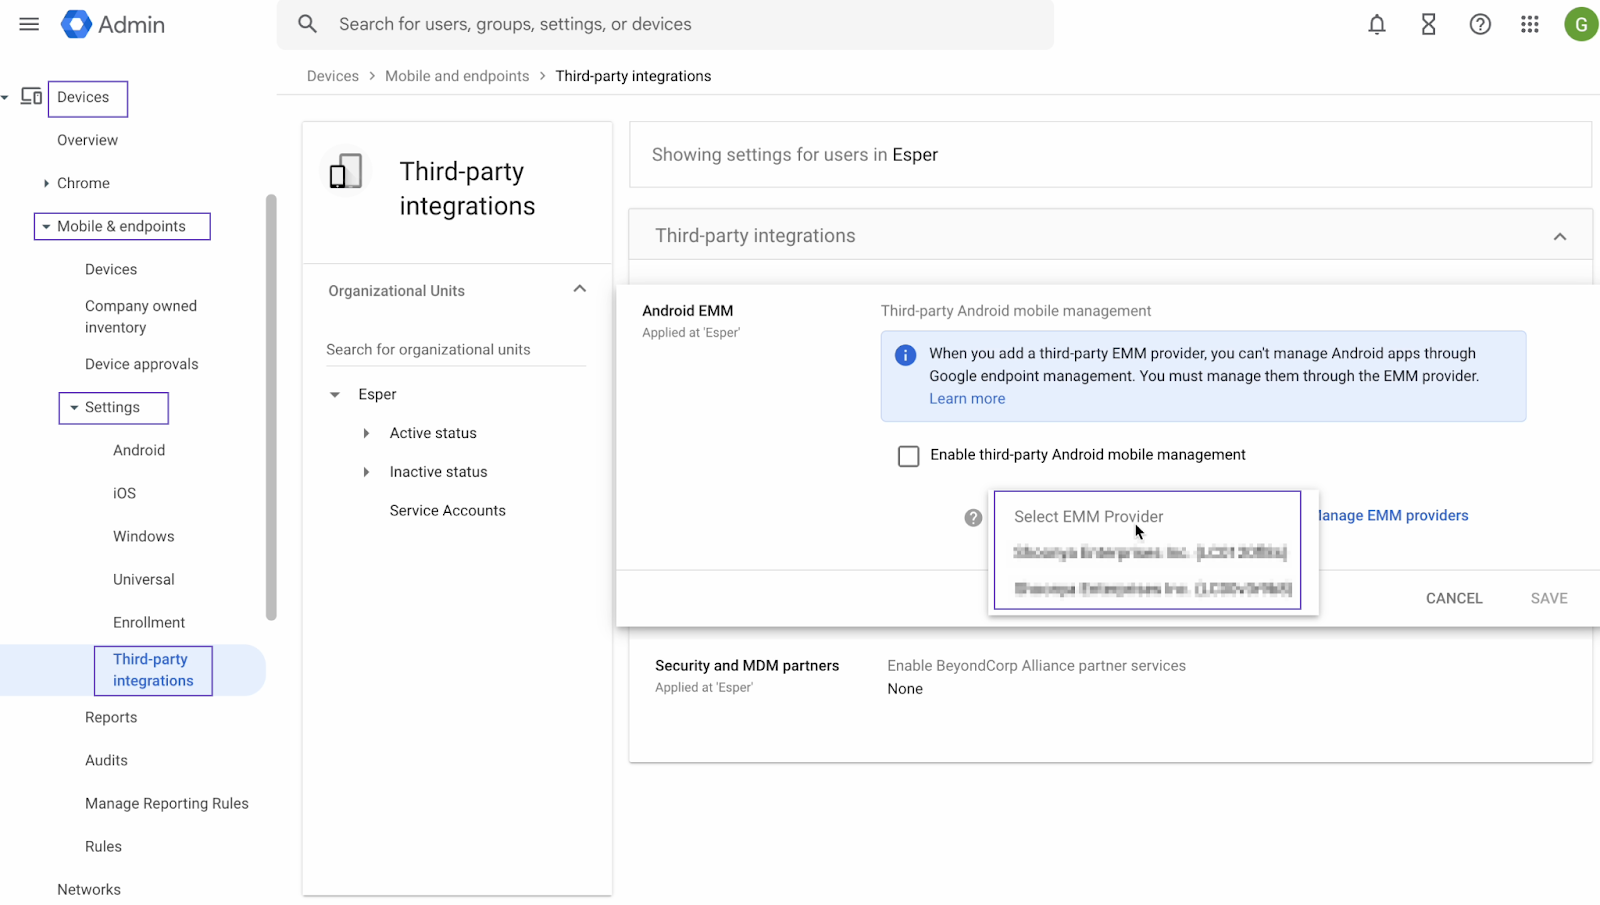Open the Google apps grid launcher
This screenshot has height=905, width=1600.
[1529, 24]
